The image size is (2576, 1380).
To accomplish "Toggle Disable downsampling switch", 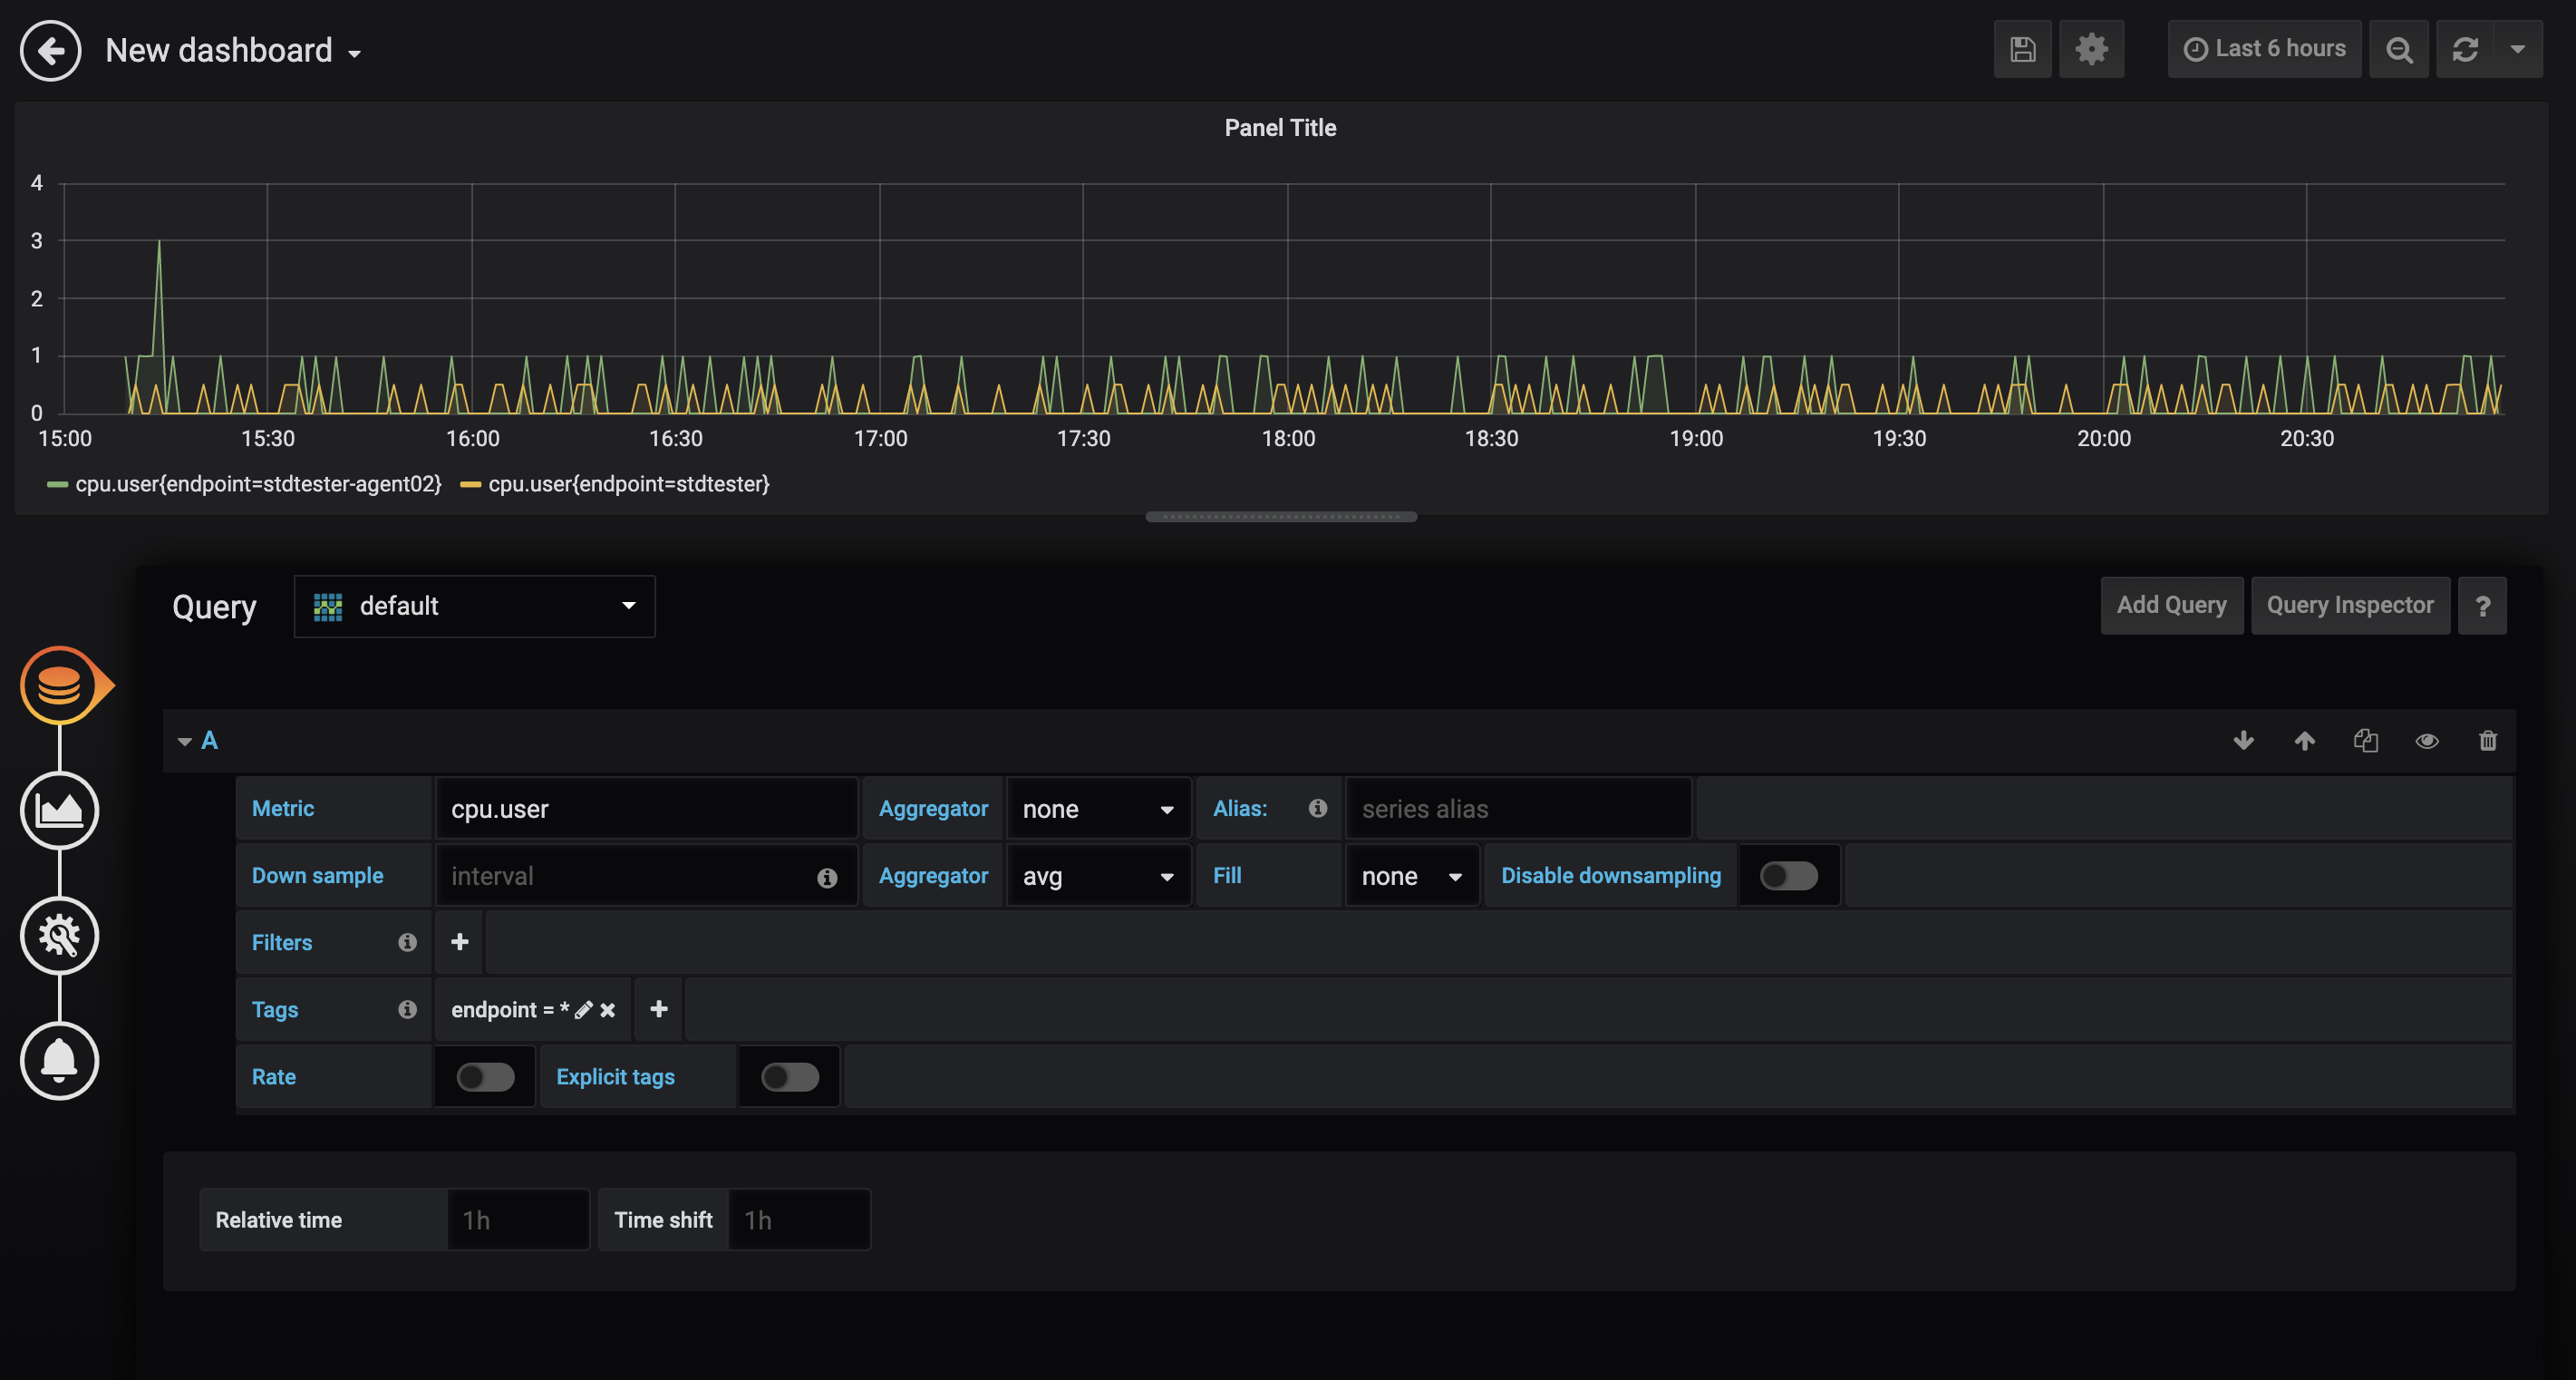I will (1788, 876).
